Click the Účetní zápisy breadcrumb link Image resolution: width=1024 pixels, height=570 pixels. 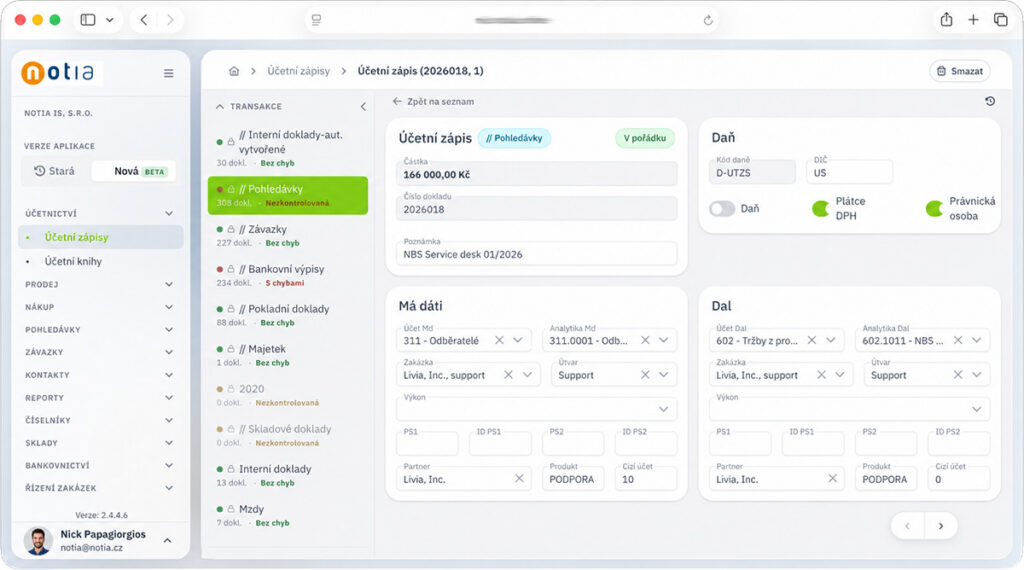(x=298, y=71)
